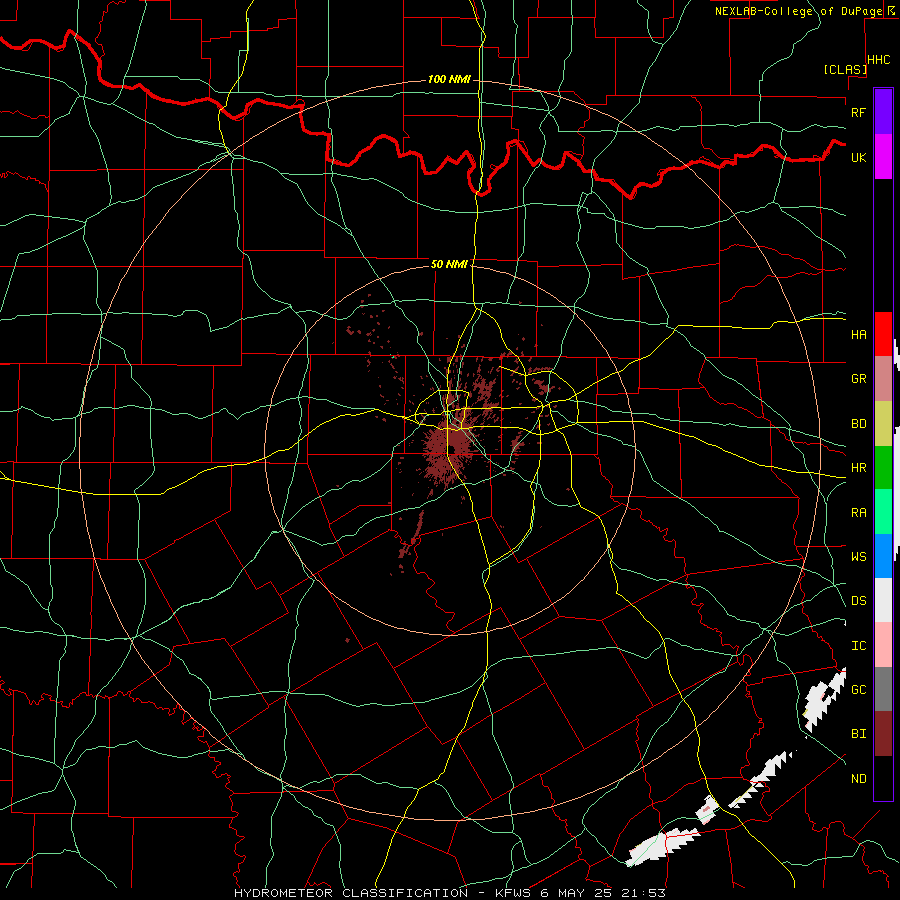Click the "IC" legend label
The image size is (900, 900).
[858, 646]
